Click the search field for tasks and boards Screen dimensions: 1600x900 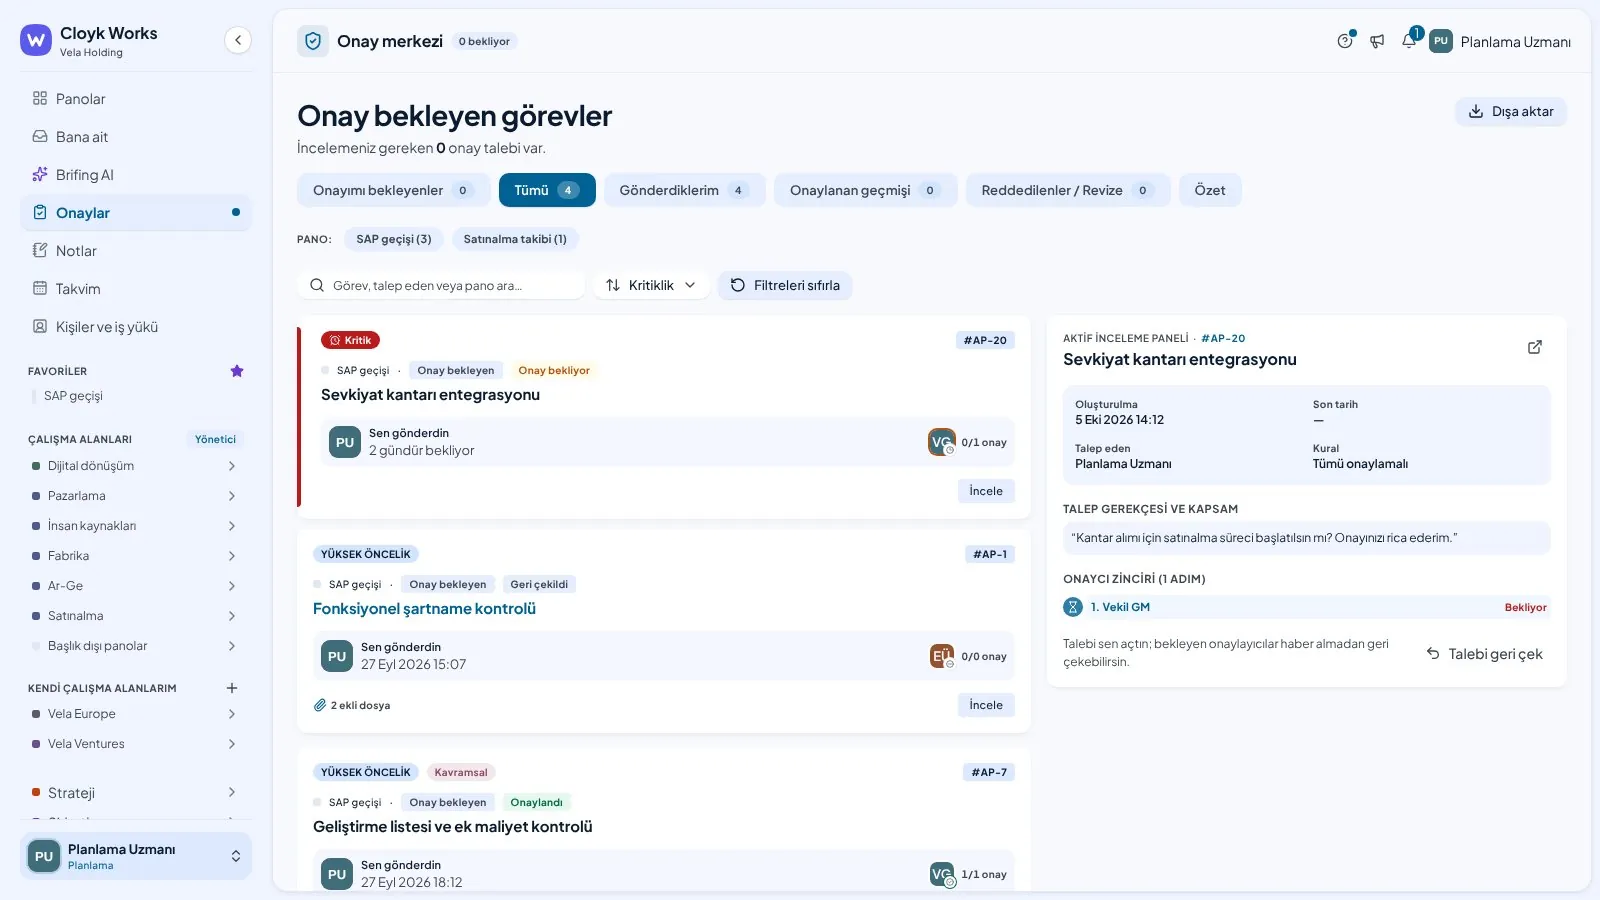[441, 285]
